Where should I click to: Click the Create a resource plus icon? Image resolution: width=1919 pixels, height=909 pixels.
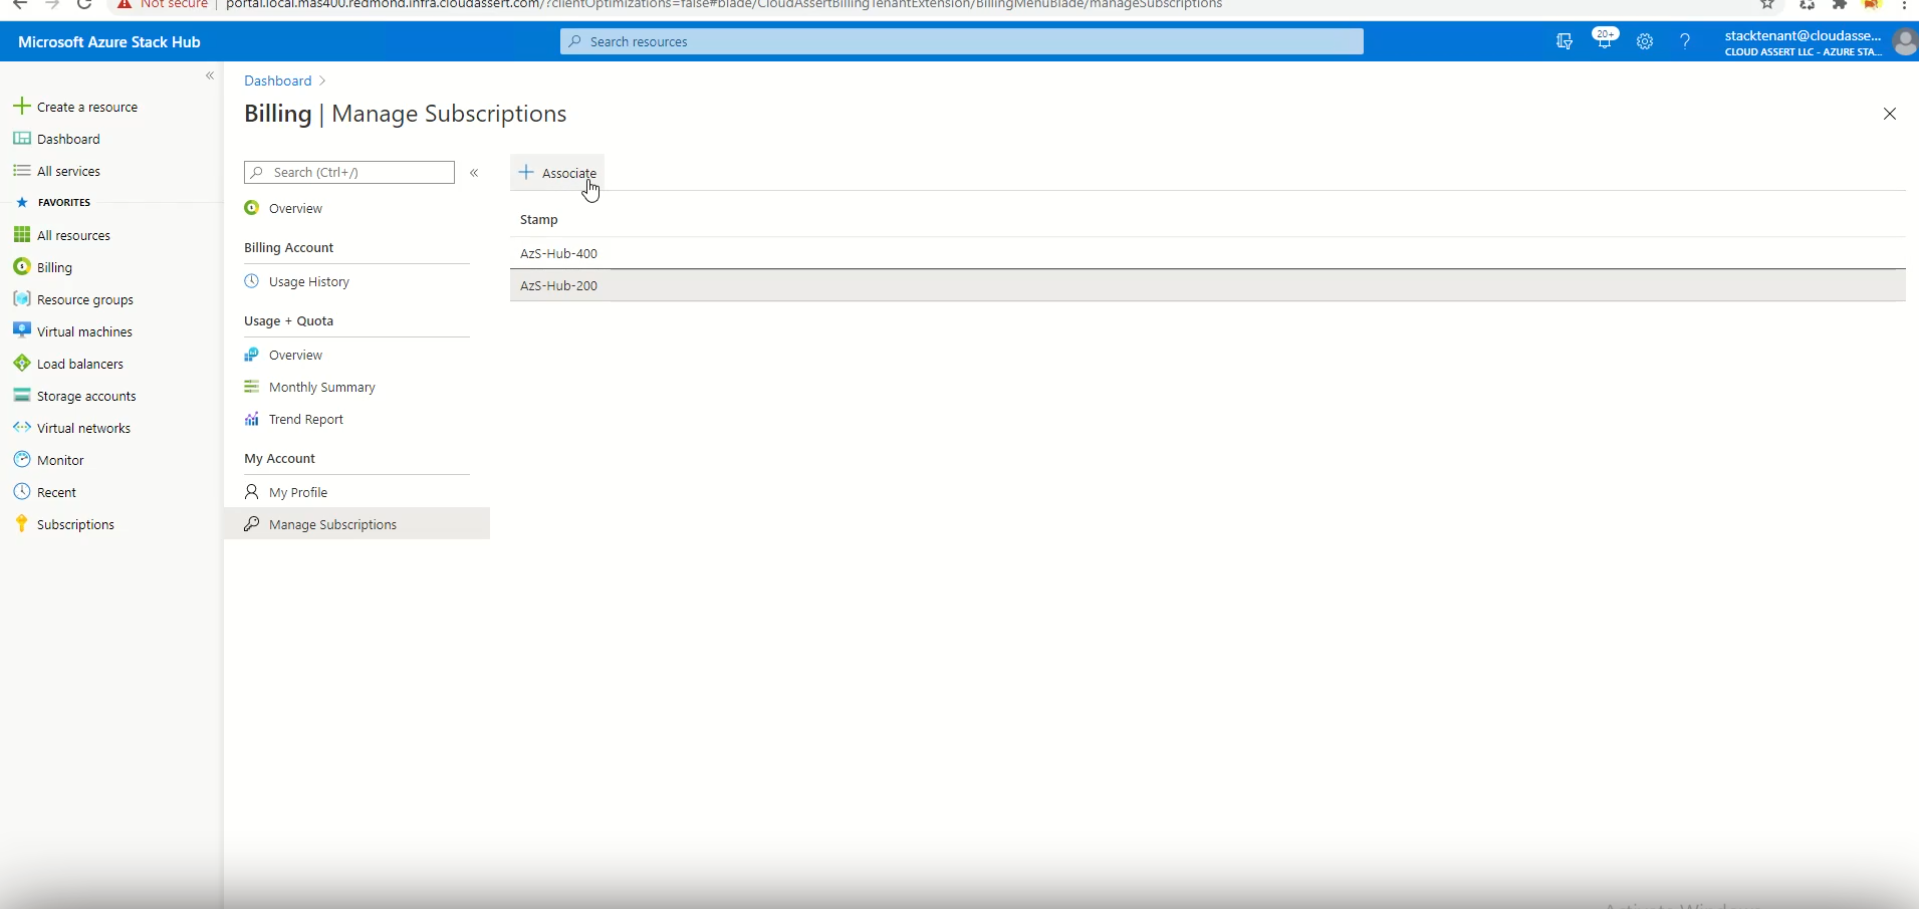[21, 106]
